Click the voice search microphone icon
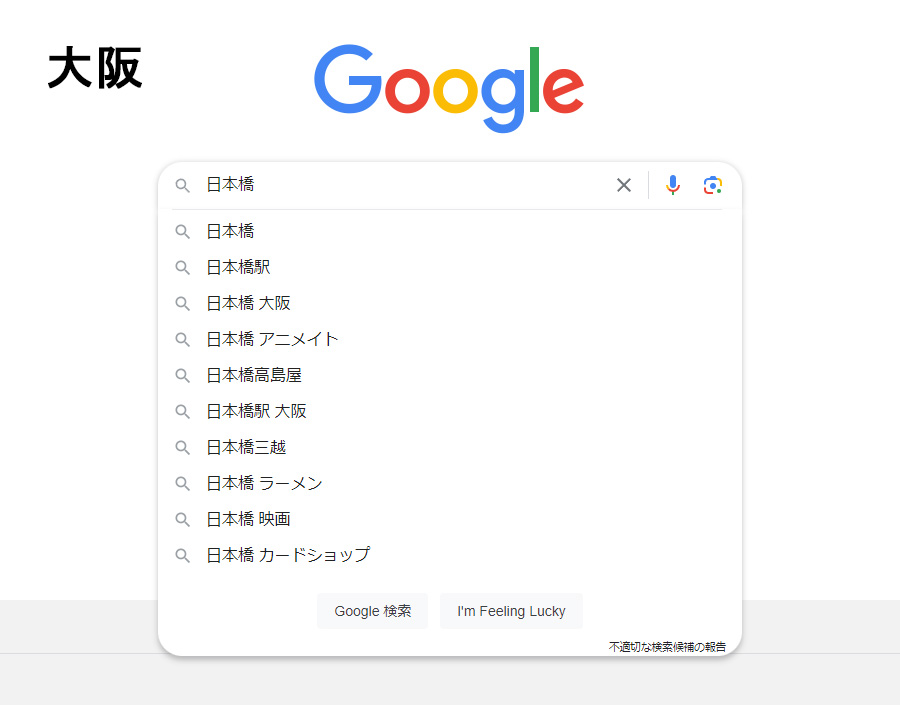The image size is (900, 705). point(673,185)
